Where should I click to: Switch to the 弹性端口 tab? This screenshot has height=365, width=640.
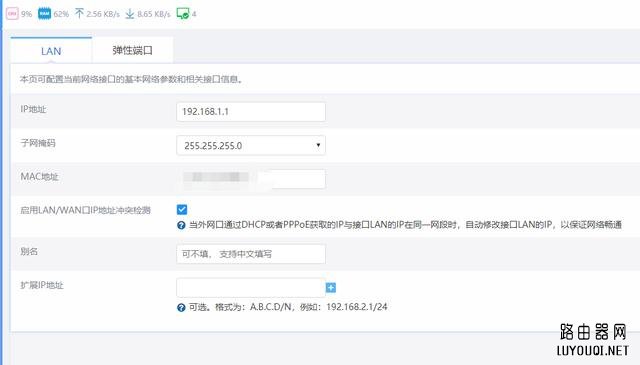[x=133, y=50]
